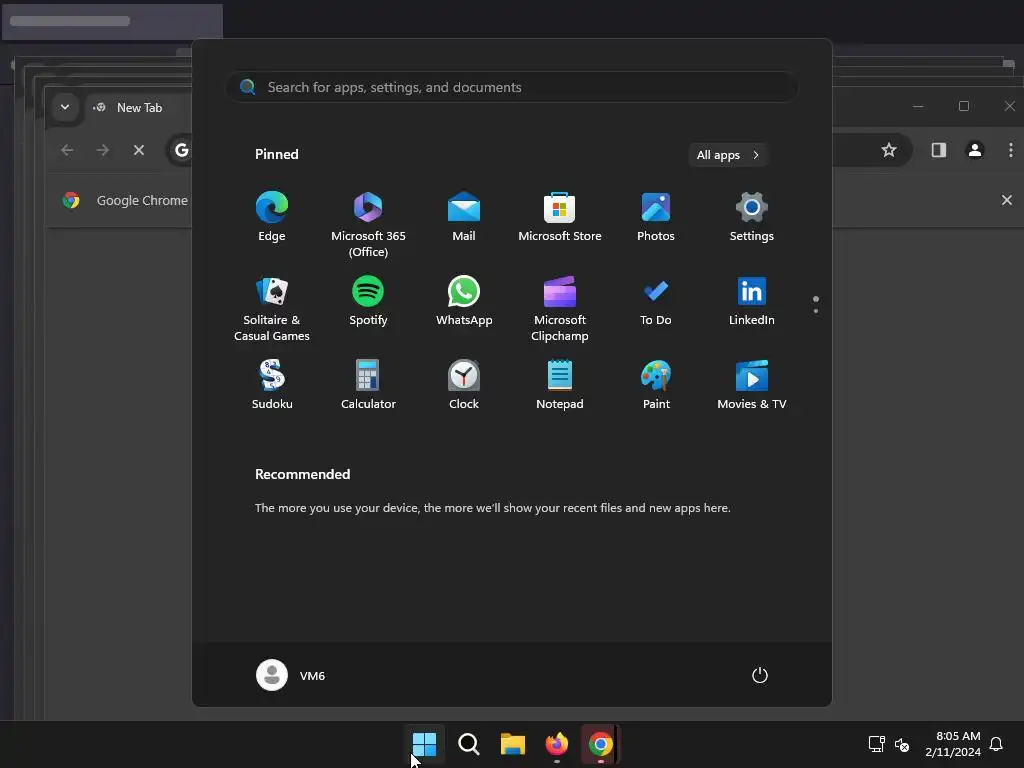The image size is (1024, 768).
Task: Click the power button in Start menu
Action: 760,675
